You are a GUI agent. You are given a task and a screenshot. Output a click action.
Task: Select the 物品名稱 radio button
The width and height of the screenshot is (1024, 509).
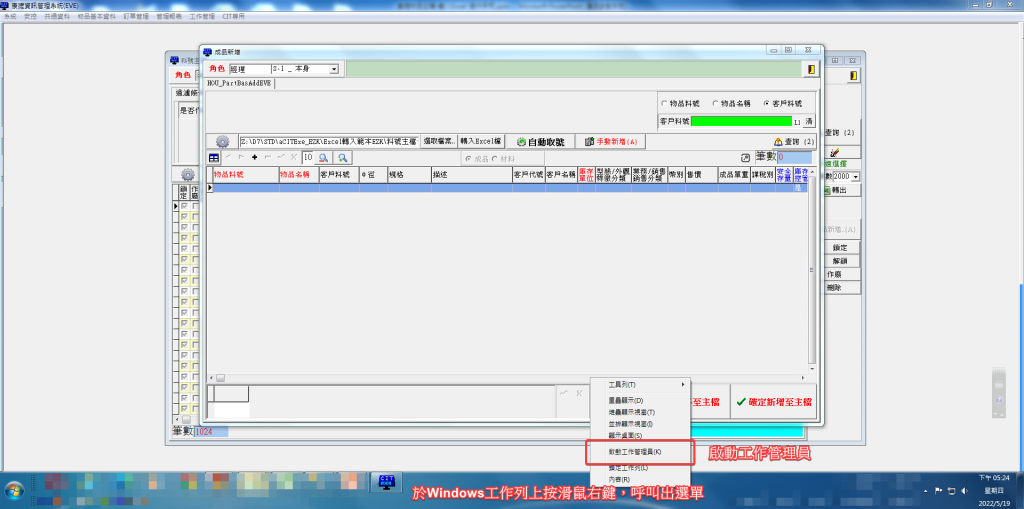click(716, 103)
